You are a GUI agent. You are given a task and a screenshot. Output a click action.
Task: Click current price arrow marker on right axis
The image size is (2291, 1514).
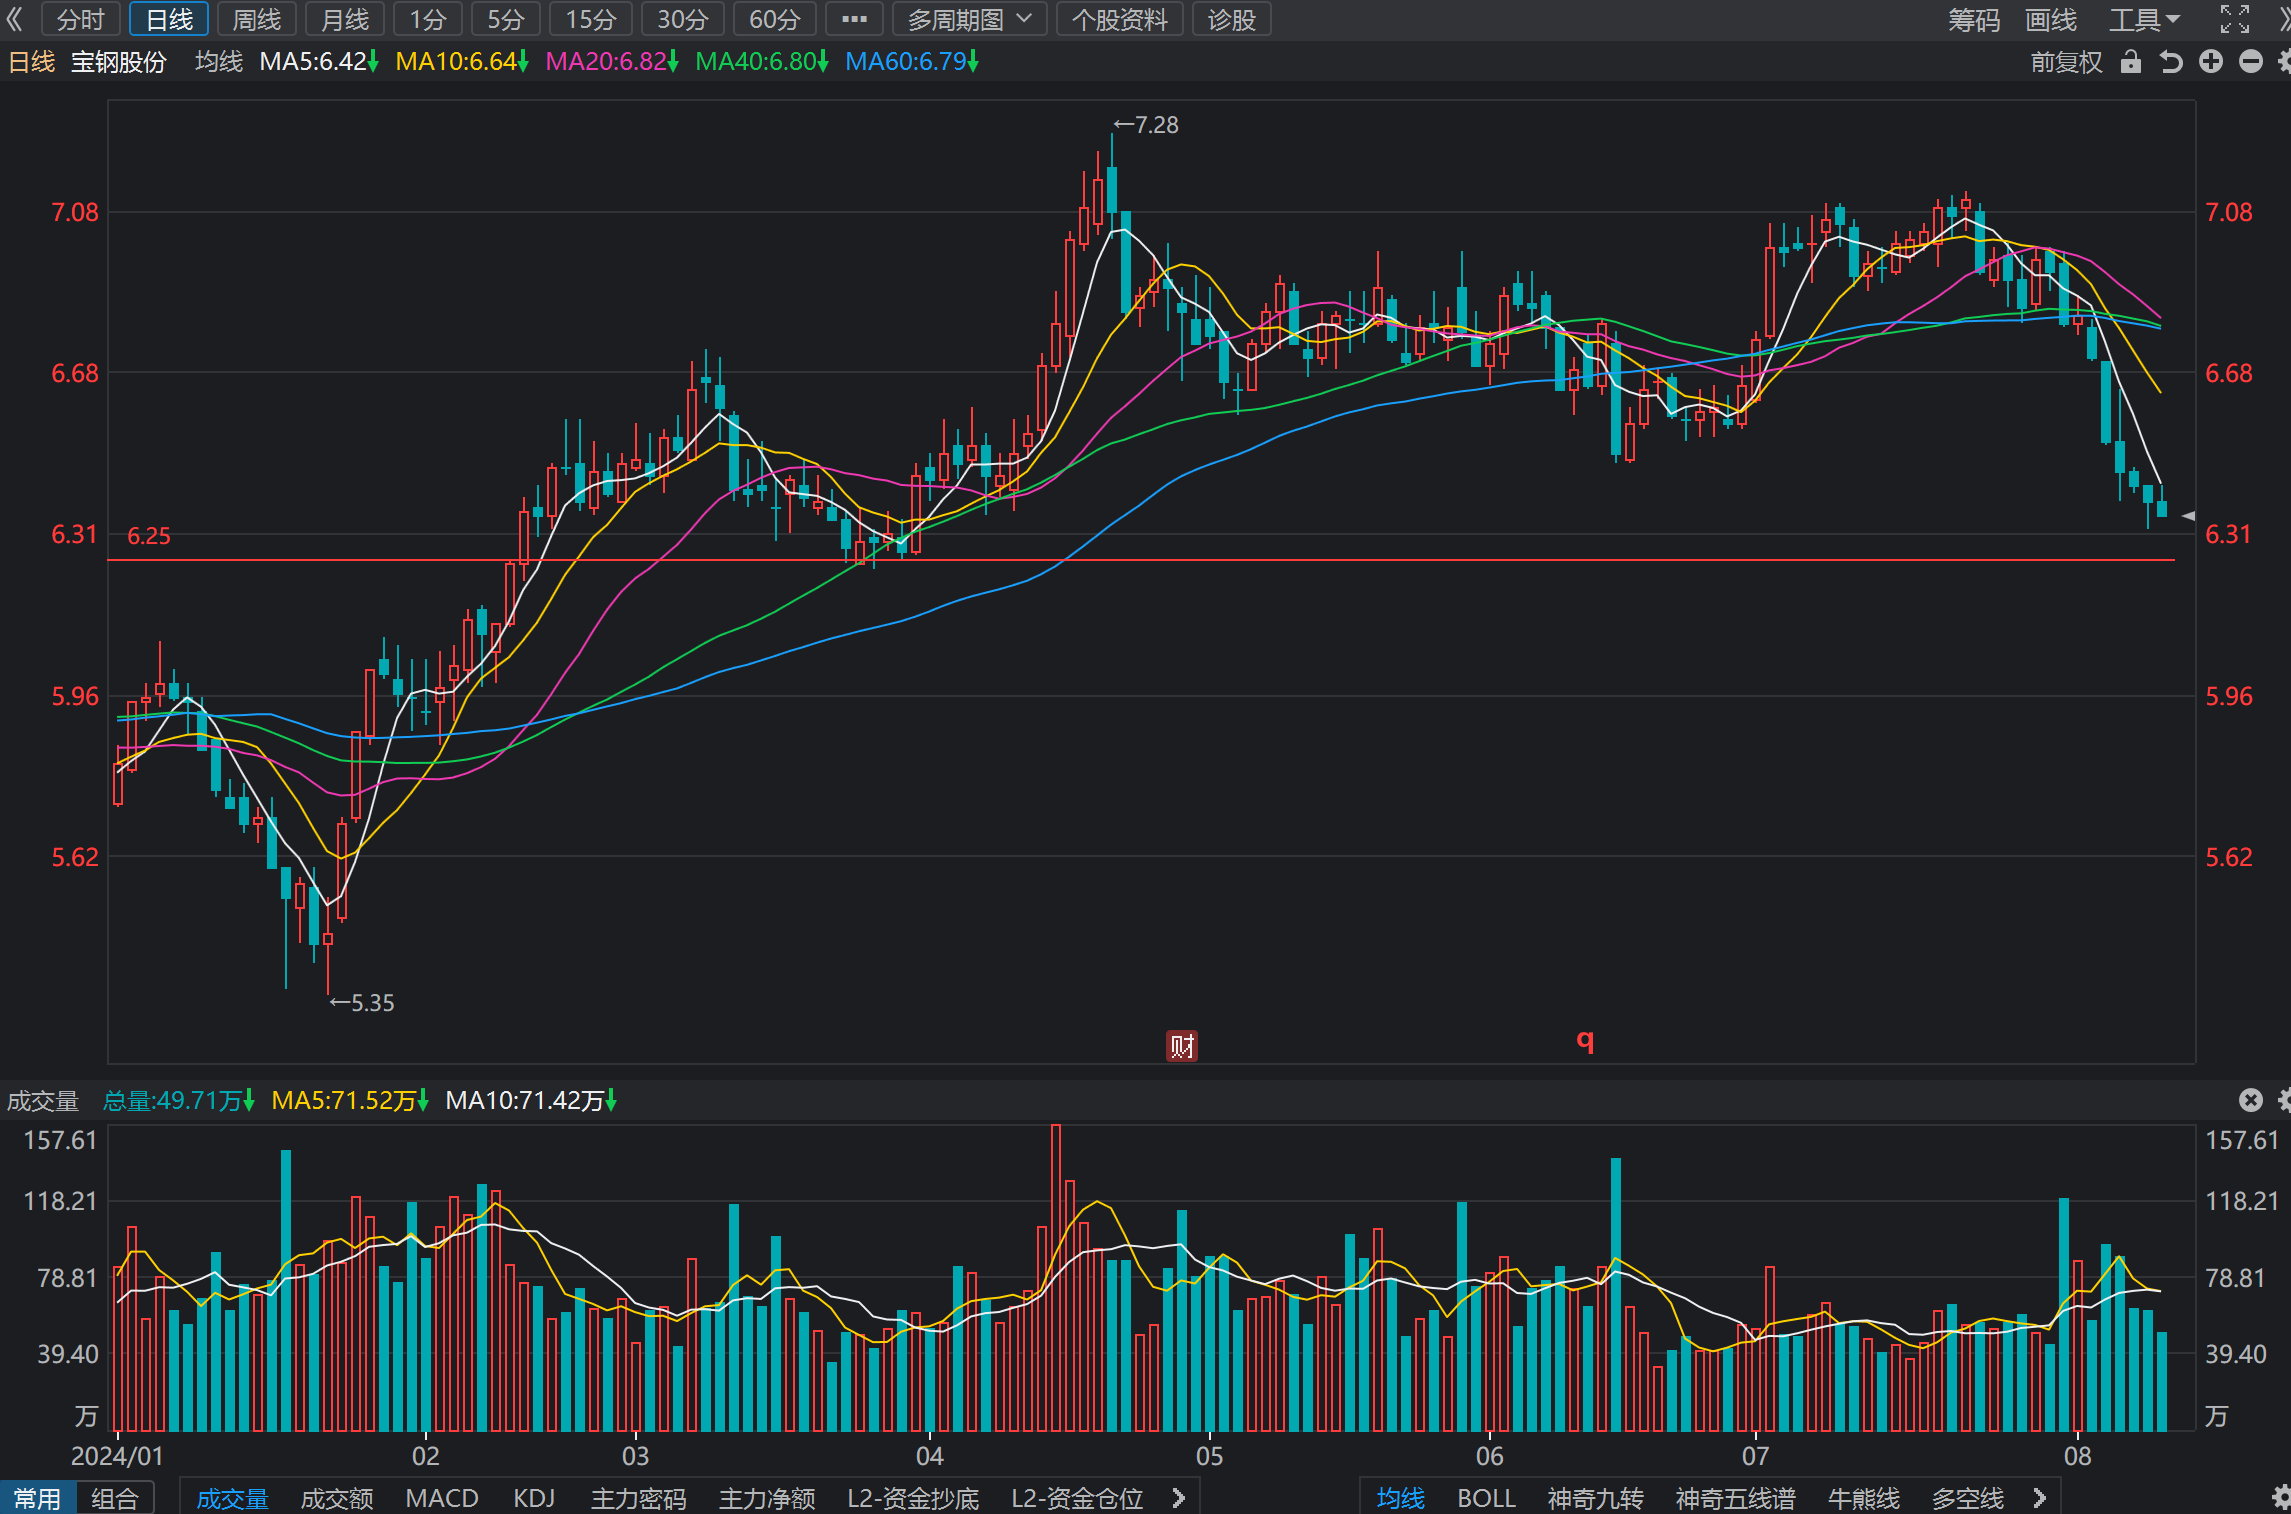[x=2188, y=516]
